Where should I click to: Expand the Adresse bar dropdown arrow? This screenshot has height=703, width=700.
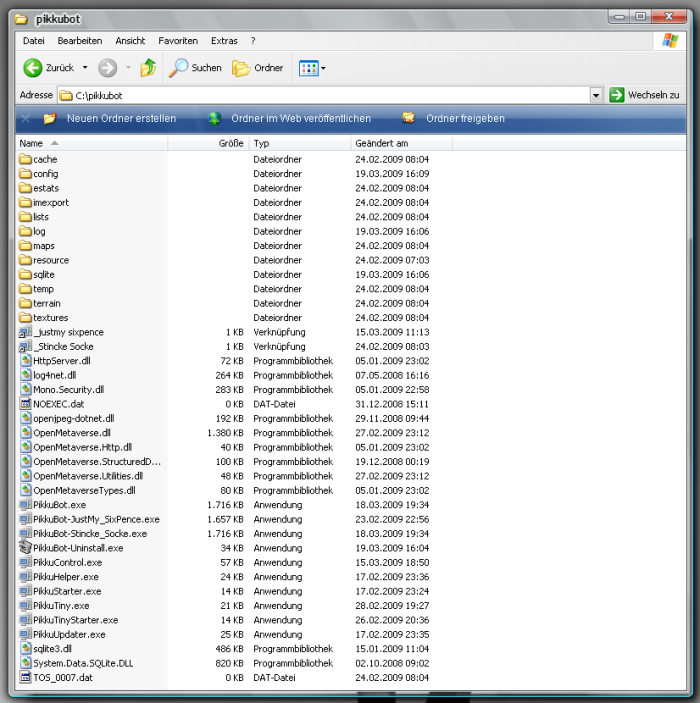click(x=596, y=95)
